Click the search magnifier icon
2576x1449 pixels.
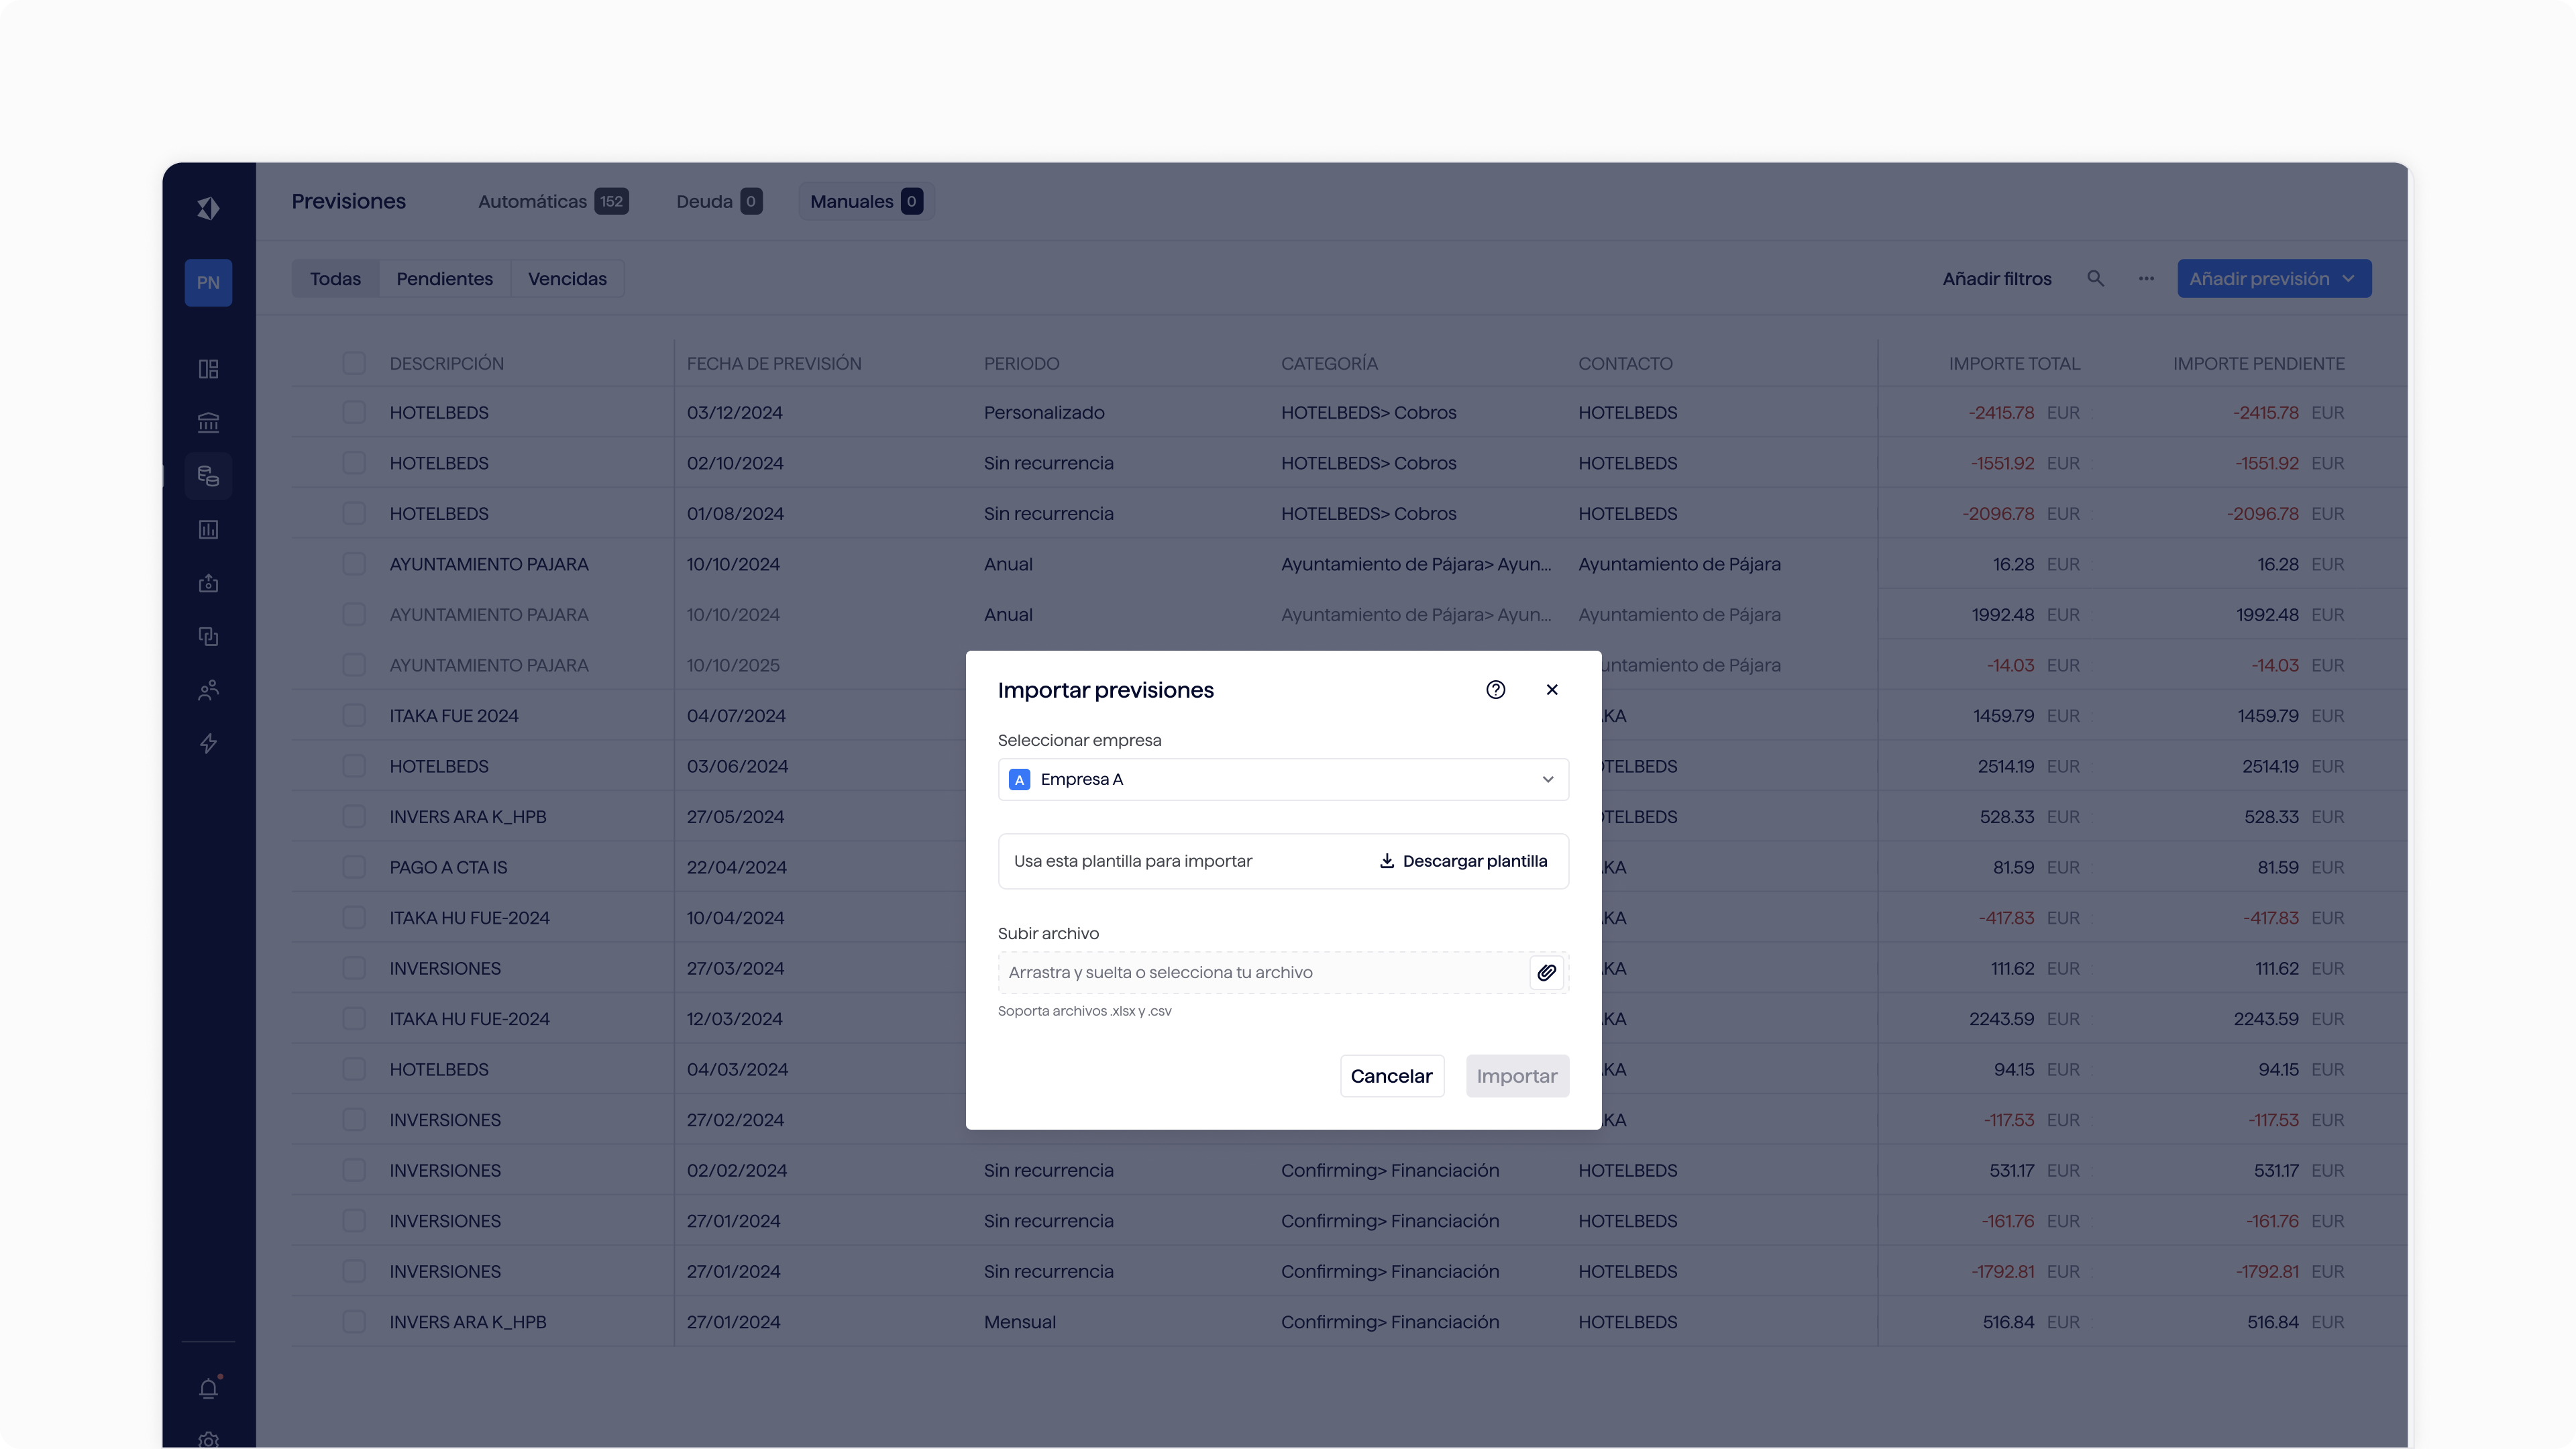2095,279
